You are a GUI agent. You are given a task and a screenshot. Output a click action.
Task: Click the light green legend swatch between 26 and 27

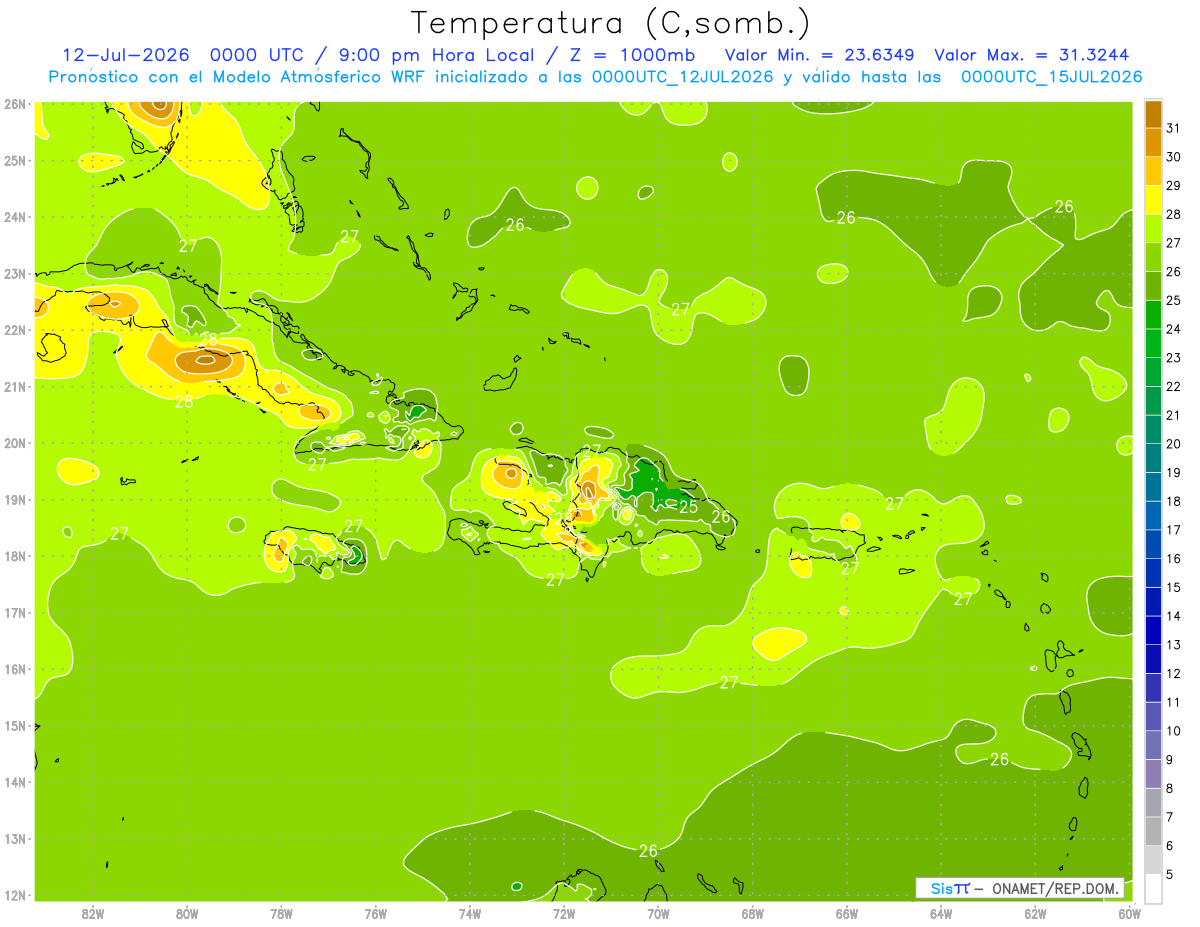tap(1153, 257)
